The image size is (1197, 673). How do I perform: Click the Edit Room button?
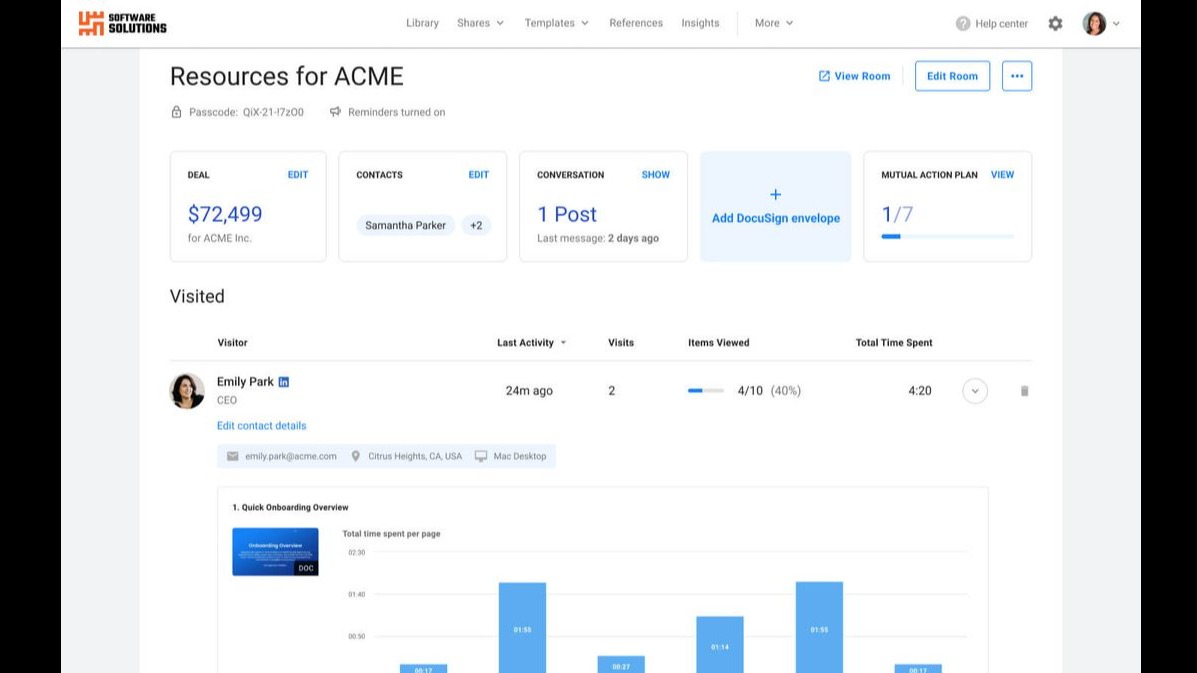pos(952,76)
